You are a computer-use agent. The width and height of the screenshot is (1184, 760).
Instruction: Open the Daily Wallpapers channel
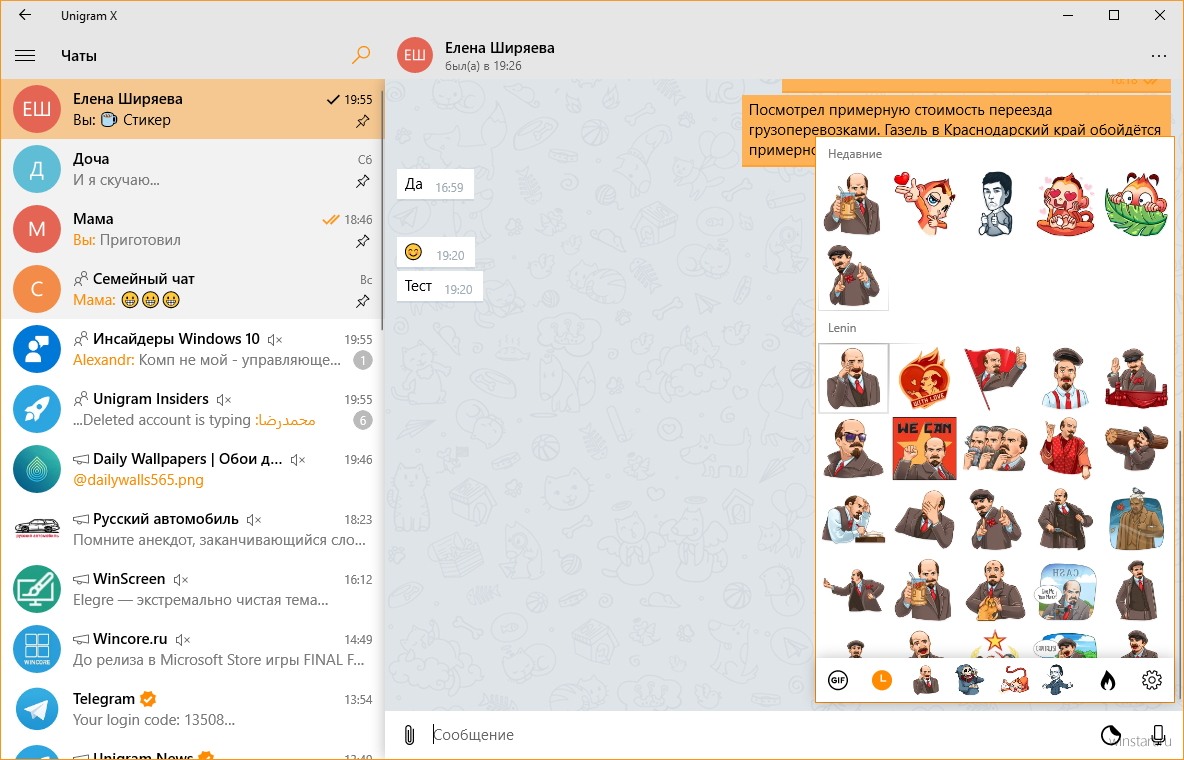coord(193,468)
